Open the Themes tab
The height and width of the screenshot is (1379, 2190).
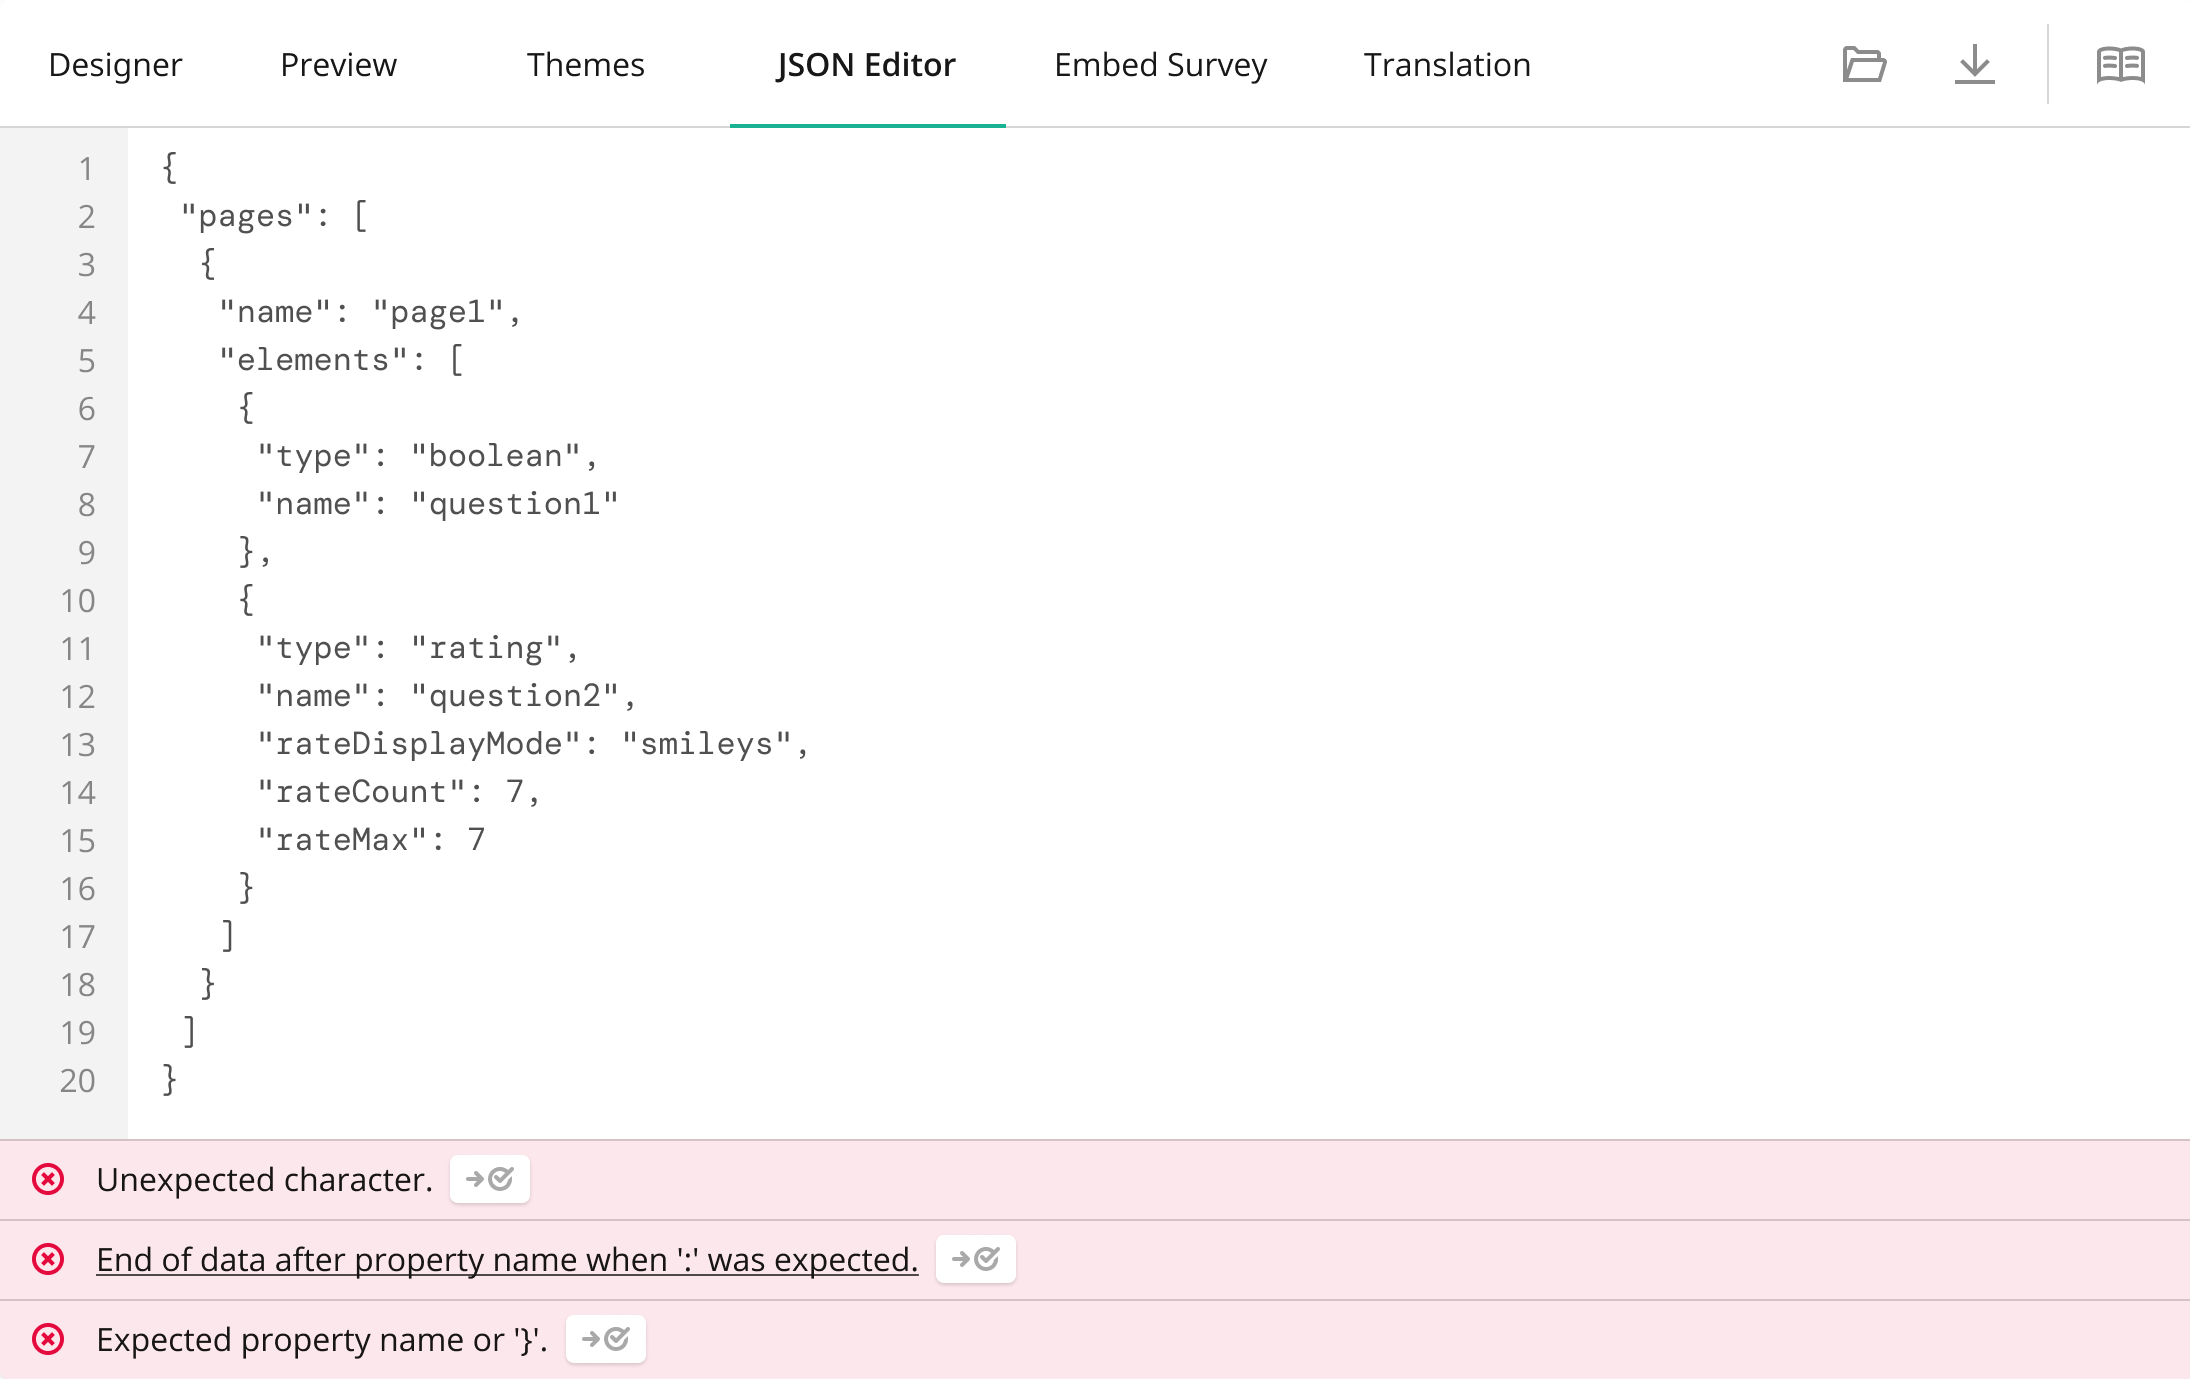tap(584, 65)
